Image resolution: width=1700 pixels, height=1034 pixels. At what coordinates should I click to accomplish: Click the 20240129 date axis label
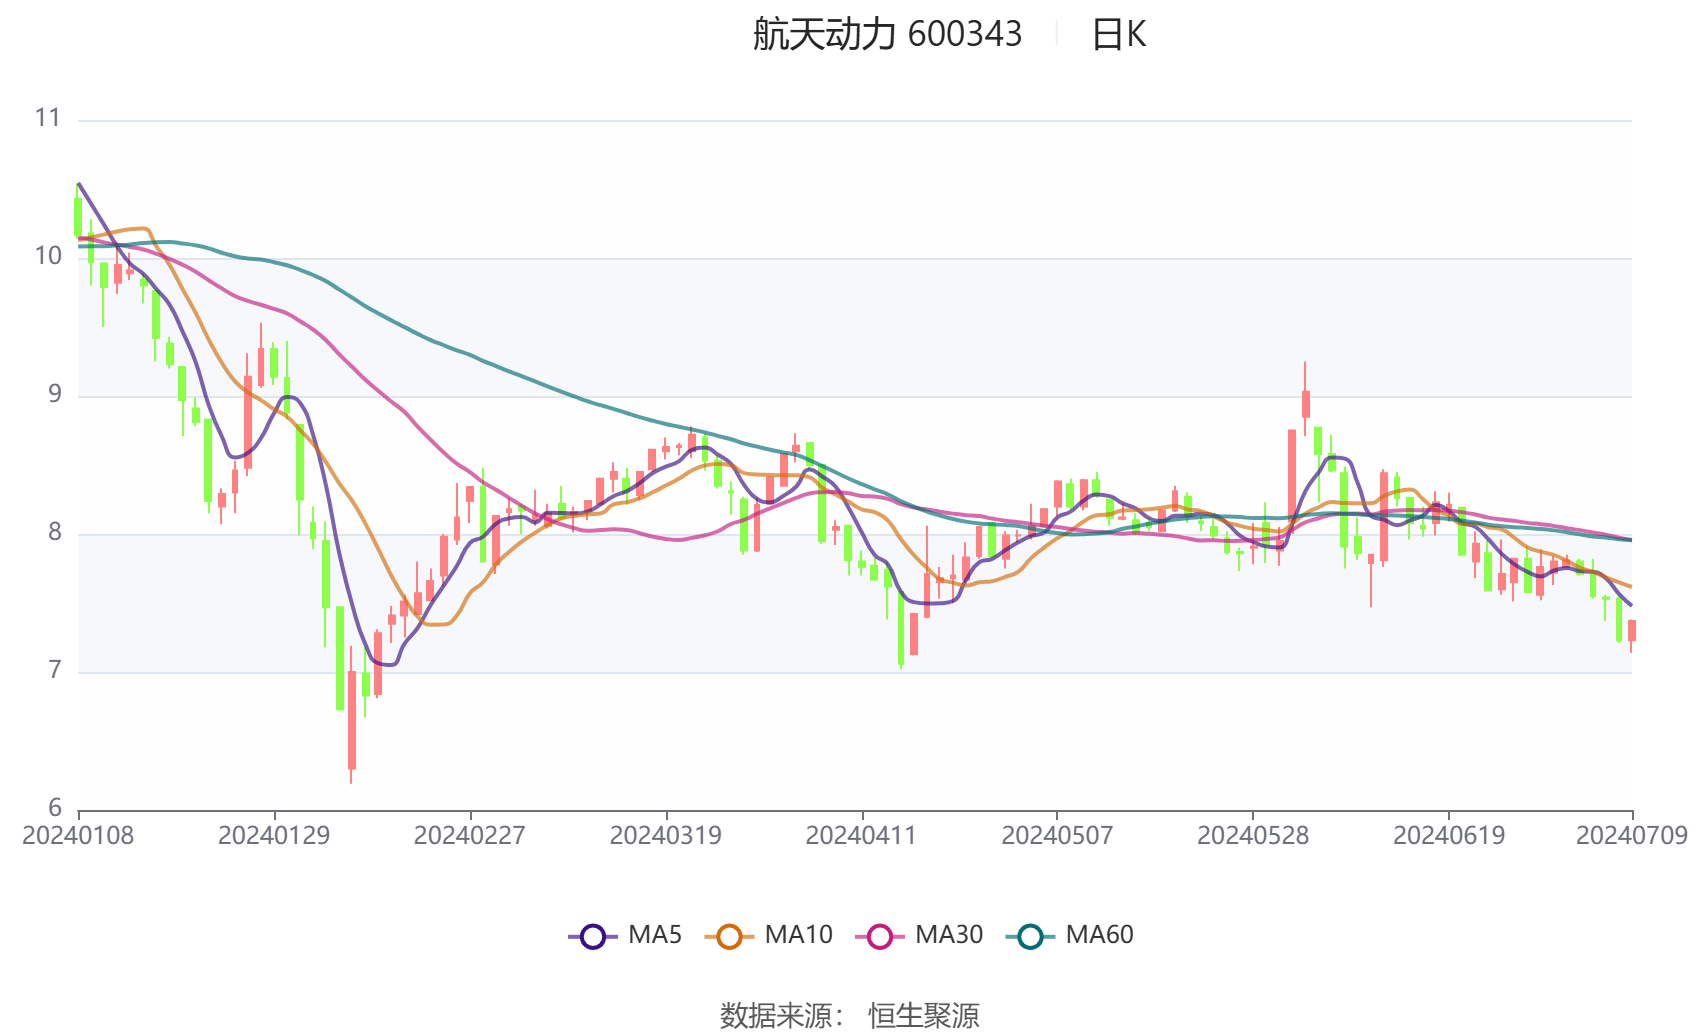tap(274, 835)
